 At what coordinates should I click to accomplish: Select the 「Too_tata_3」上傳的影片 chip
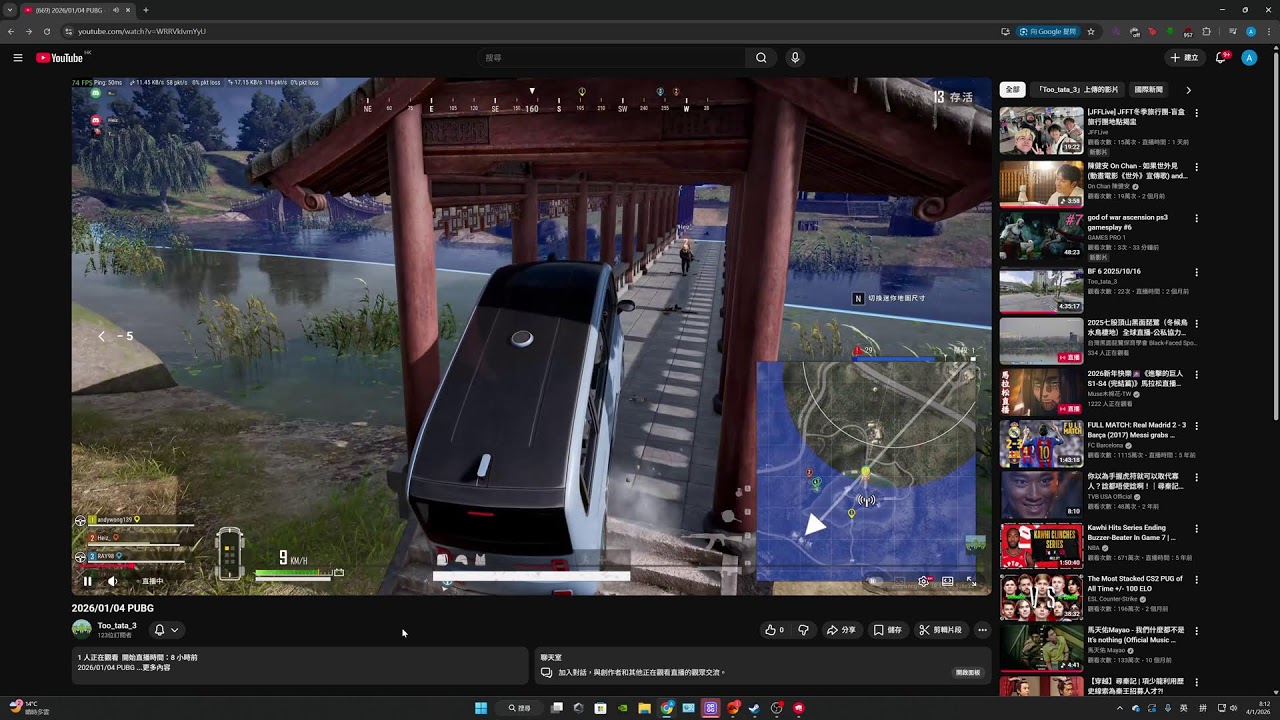(1079, 89)
